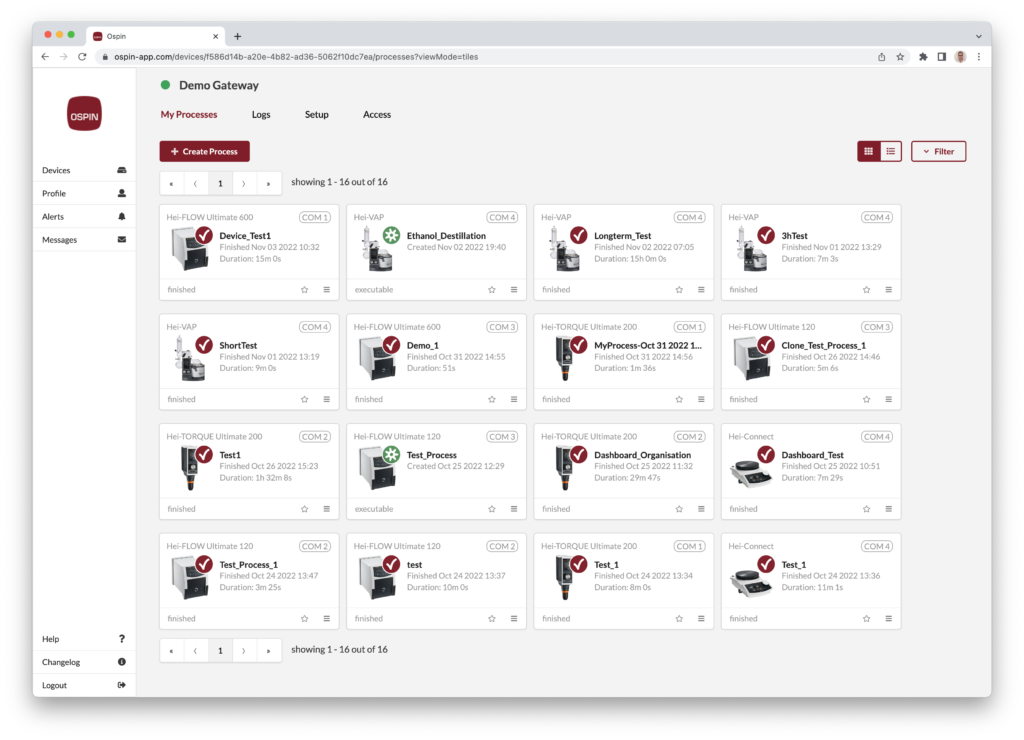1024x740 pixels.
Task: Open Help from the sidebar
Action: coord(84,639)
